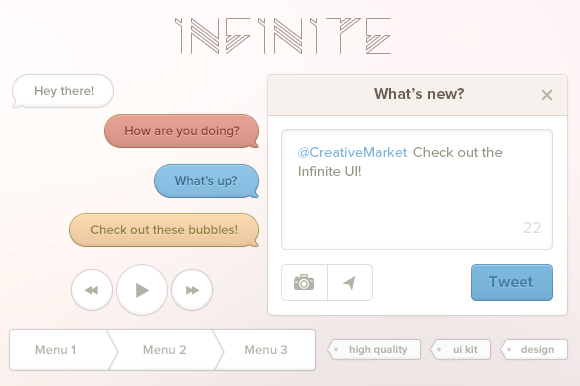Close the What's new dialog
The width and height of the screenshot is (580, 386).
(547, 95)
